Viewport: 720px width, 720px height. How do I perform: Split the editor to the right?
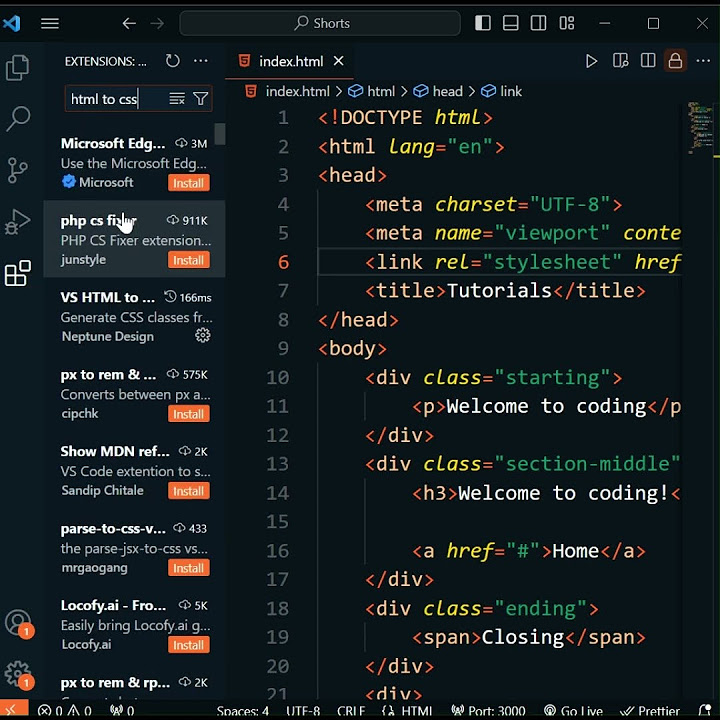pyautogui.click(x=648, y=61)
